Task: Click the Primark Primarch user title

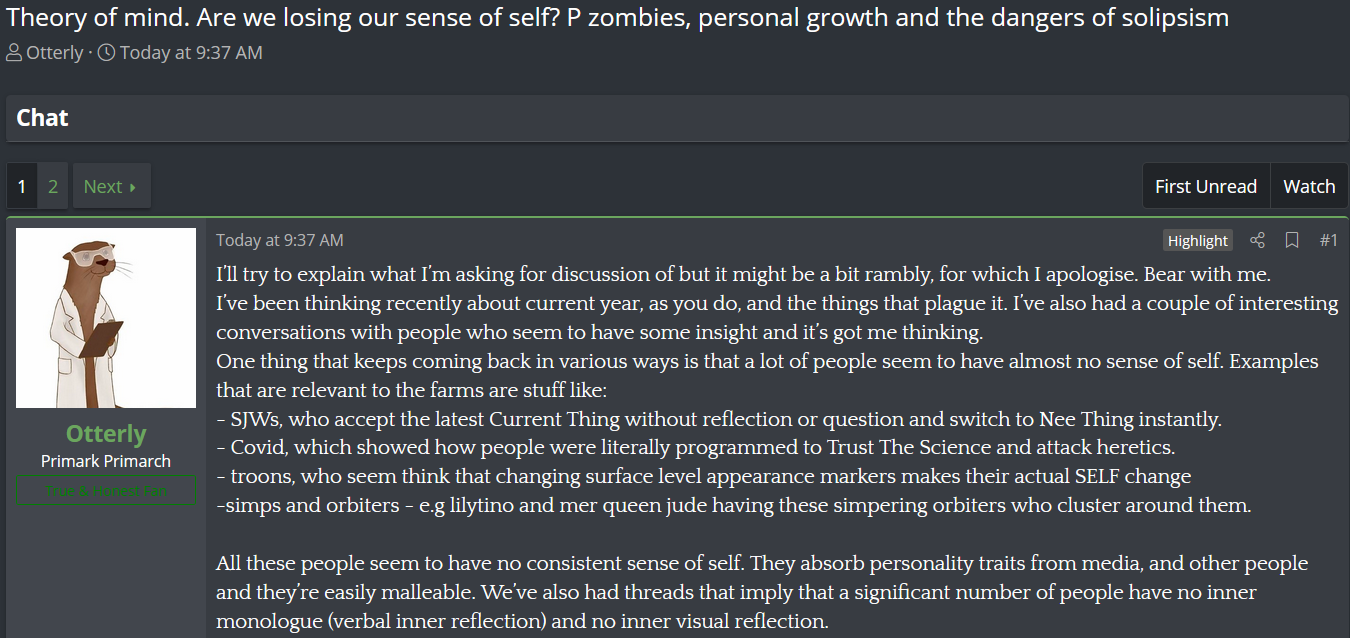Action: pos(106,461)
